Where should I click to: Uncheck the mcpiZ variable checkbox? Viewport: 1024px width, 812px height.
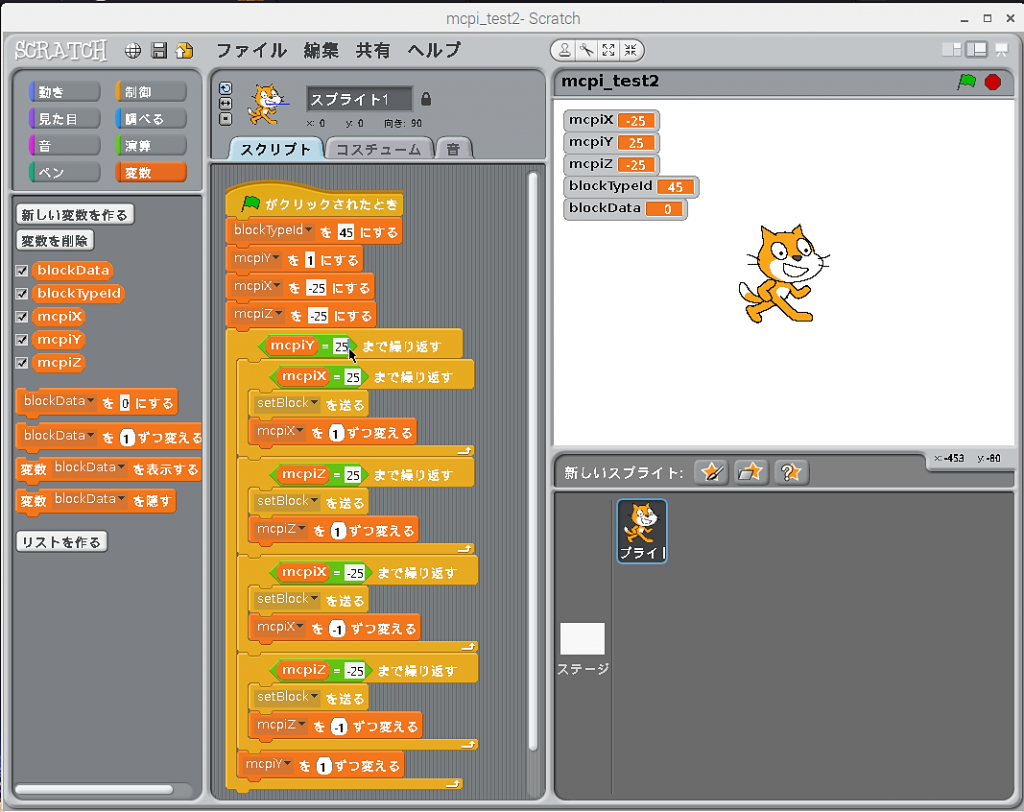click(22, 363)
